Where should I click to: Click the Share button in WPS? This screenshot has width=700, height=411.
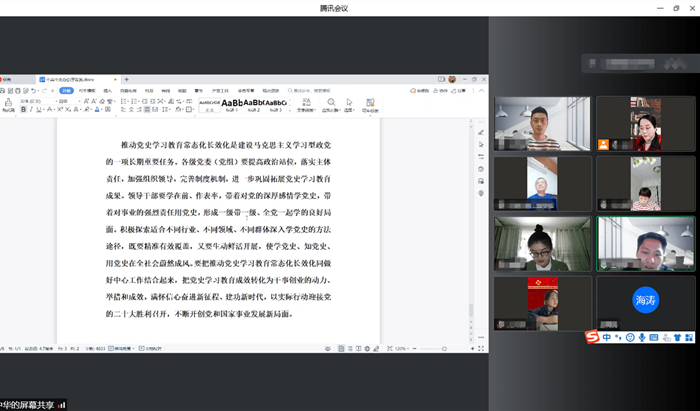[458, 91]
